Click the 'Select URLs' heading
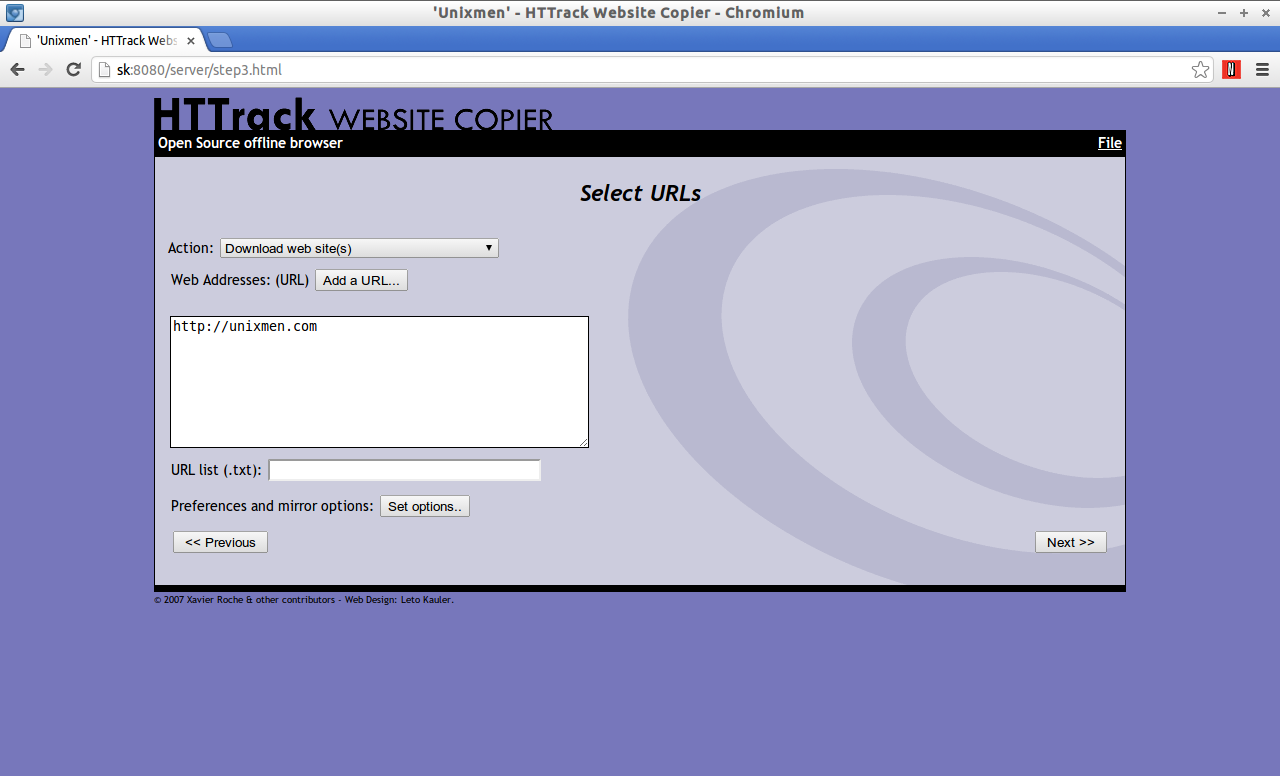The image size is (1280, 776). click(640, 193)
